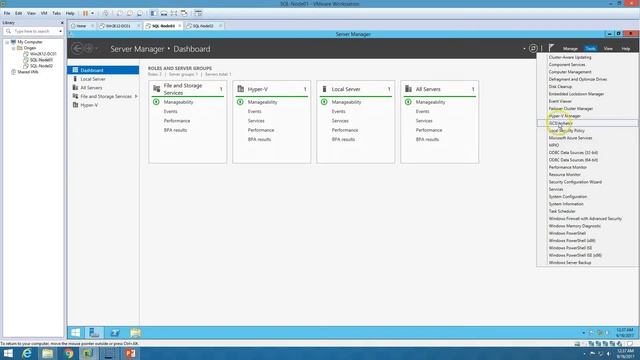Collapse the Ongan folder tree node
Screen dimensions: 640x360
pyautogui.click(x=13, y=48)
